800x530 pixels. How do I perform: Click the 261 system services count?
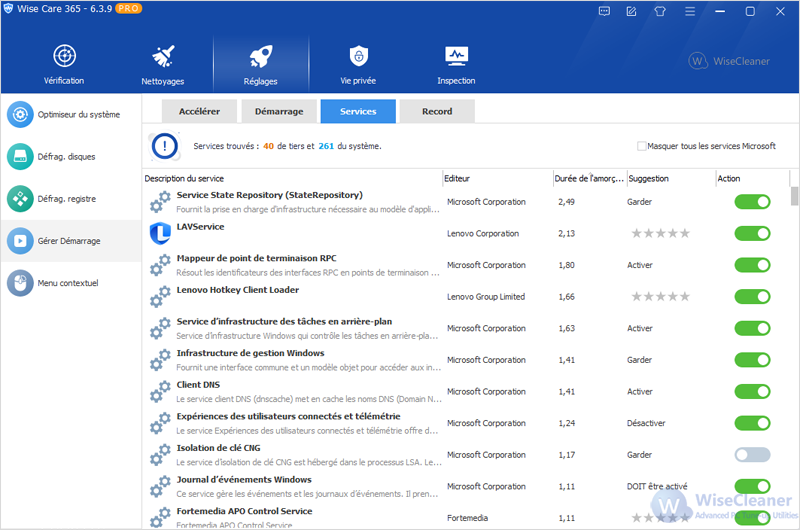(326, 146)
